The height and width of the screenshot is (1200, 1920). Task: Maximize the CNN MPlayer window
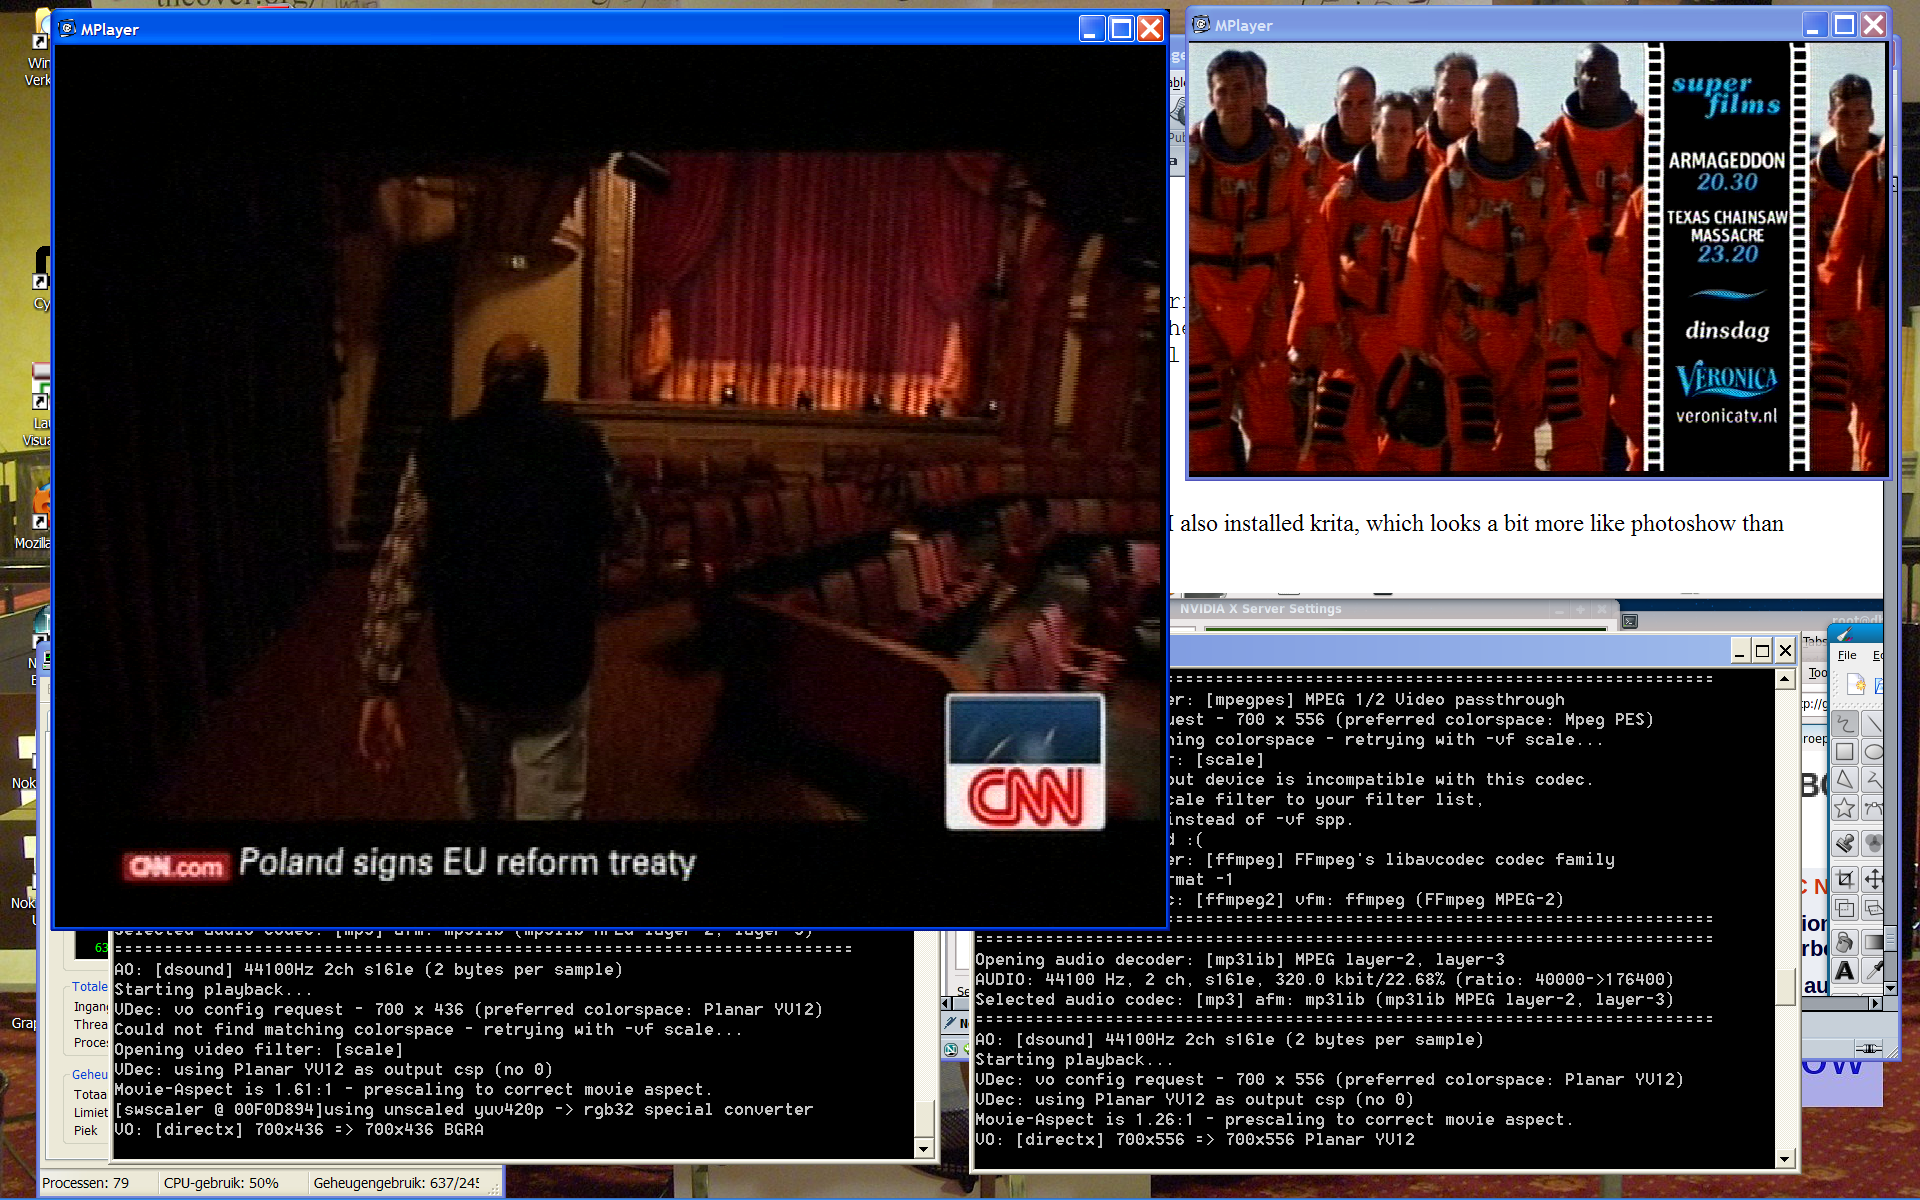[1121, 29]
